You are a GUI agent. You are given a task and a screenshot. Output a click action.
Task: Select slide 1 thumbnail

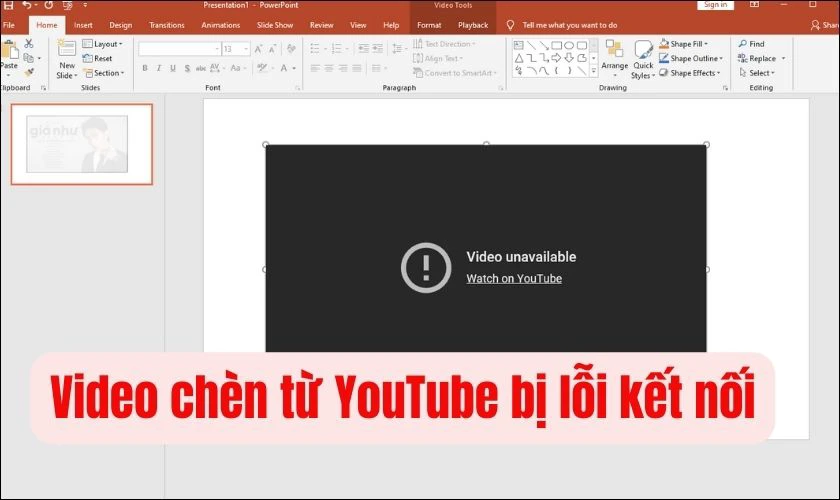click(x=82, y=144)
